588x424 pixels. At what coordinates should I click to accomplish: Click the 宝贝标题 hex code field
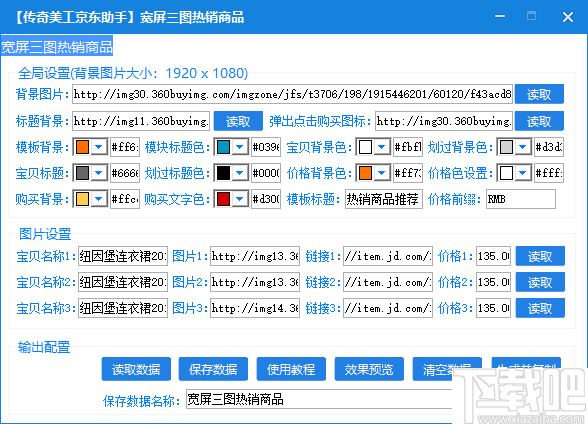click(125, 173)
